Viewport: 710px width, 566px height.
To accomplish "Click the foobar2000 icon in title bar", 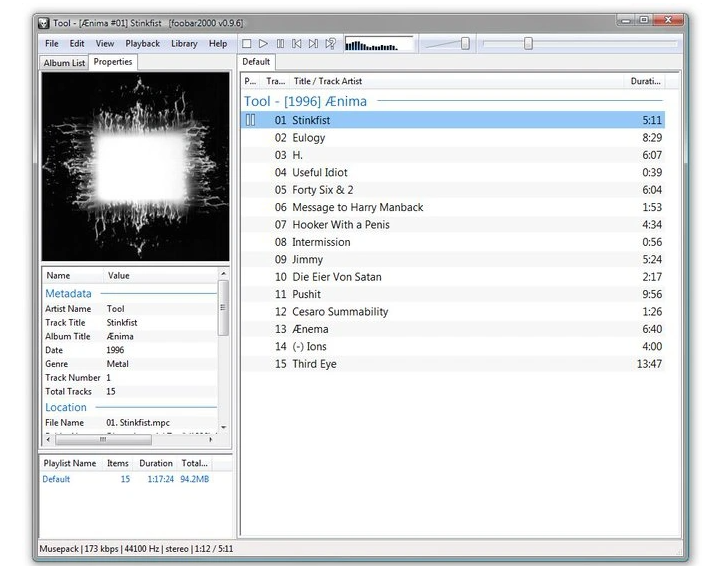I will point(43,23).
